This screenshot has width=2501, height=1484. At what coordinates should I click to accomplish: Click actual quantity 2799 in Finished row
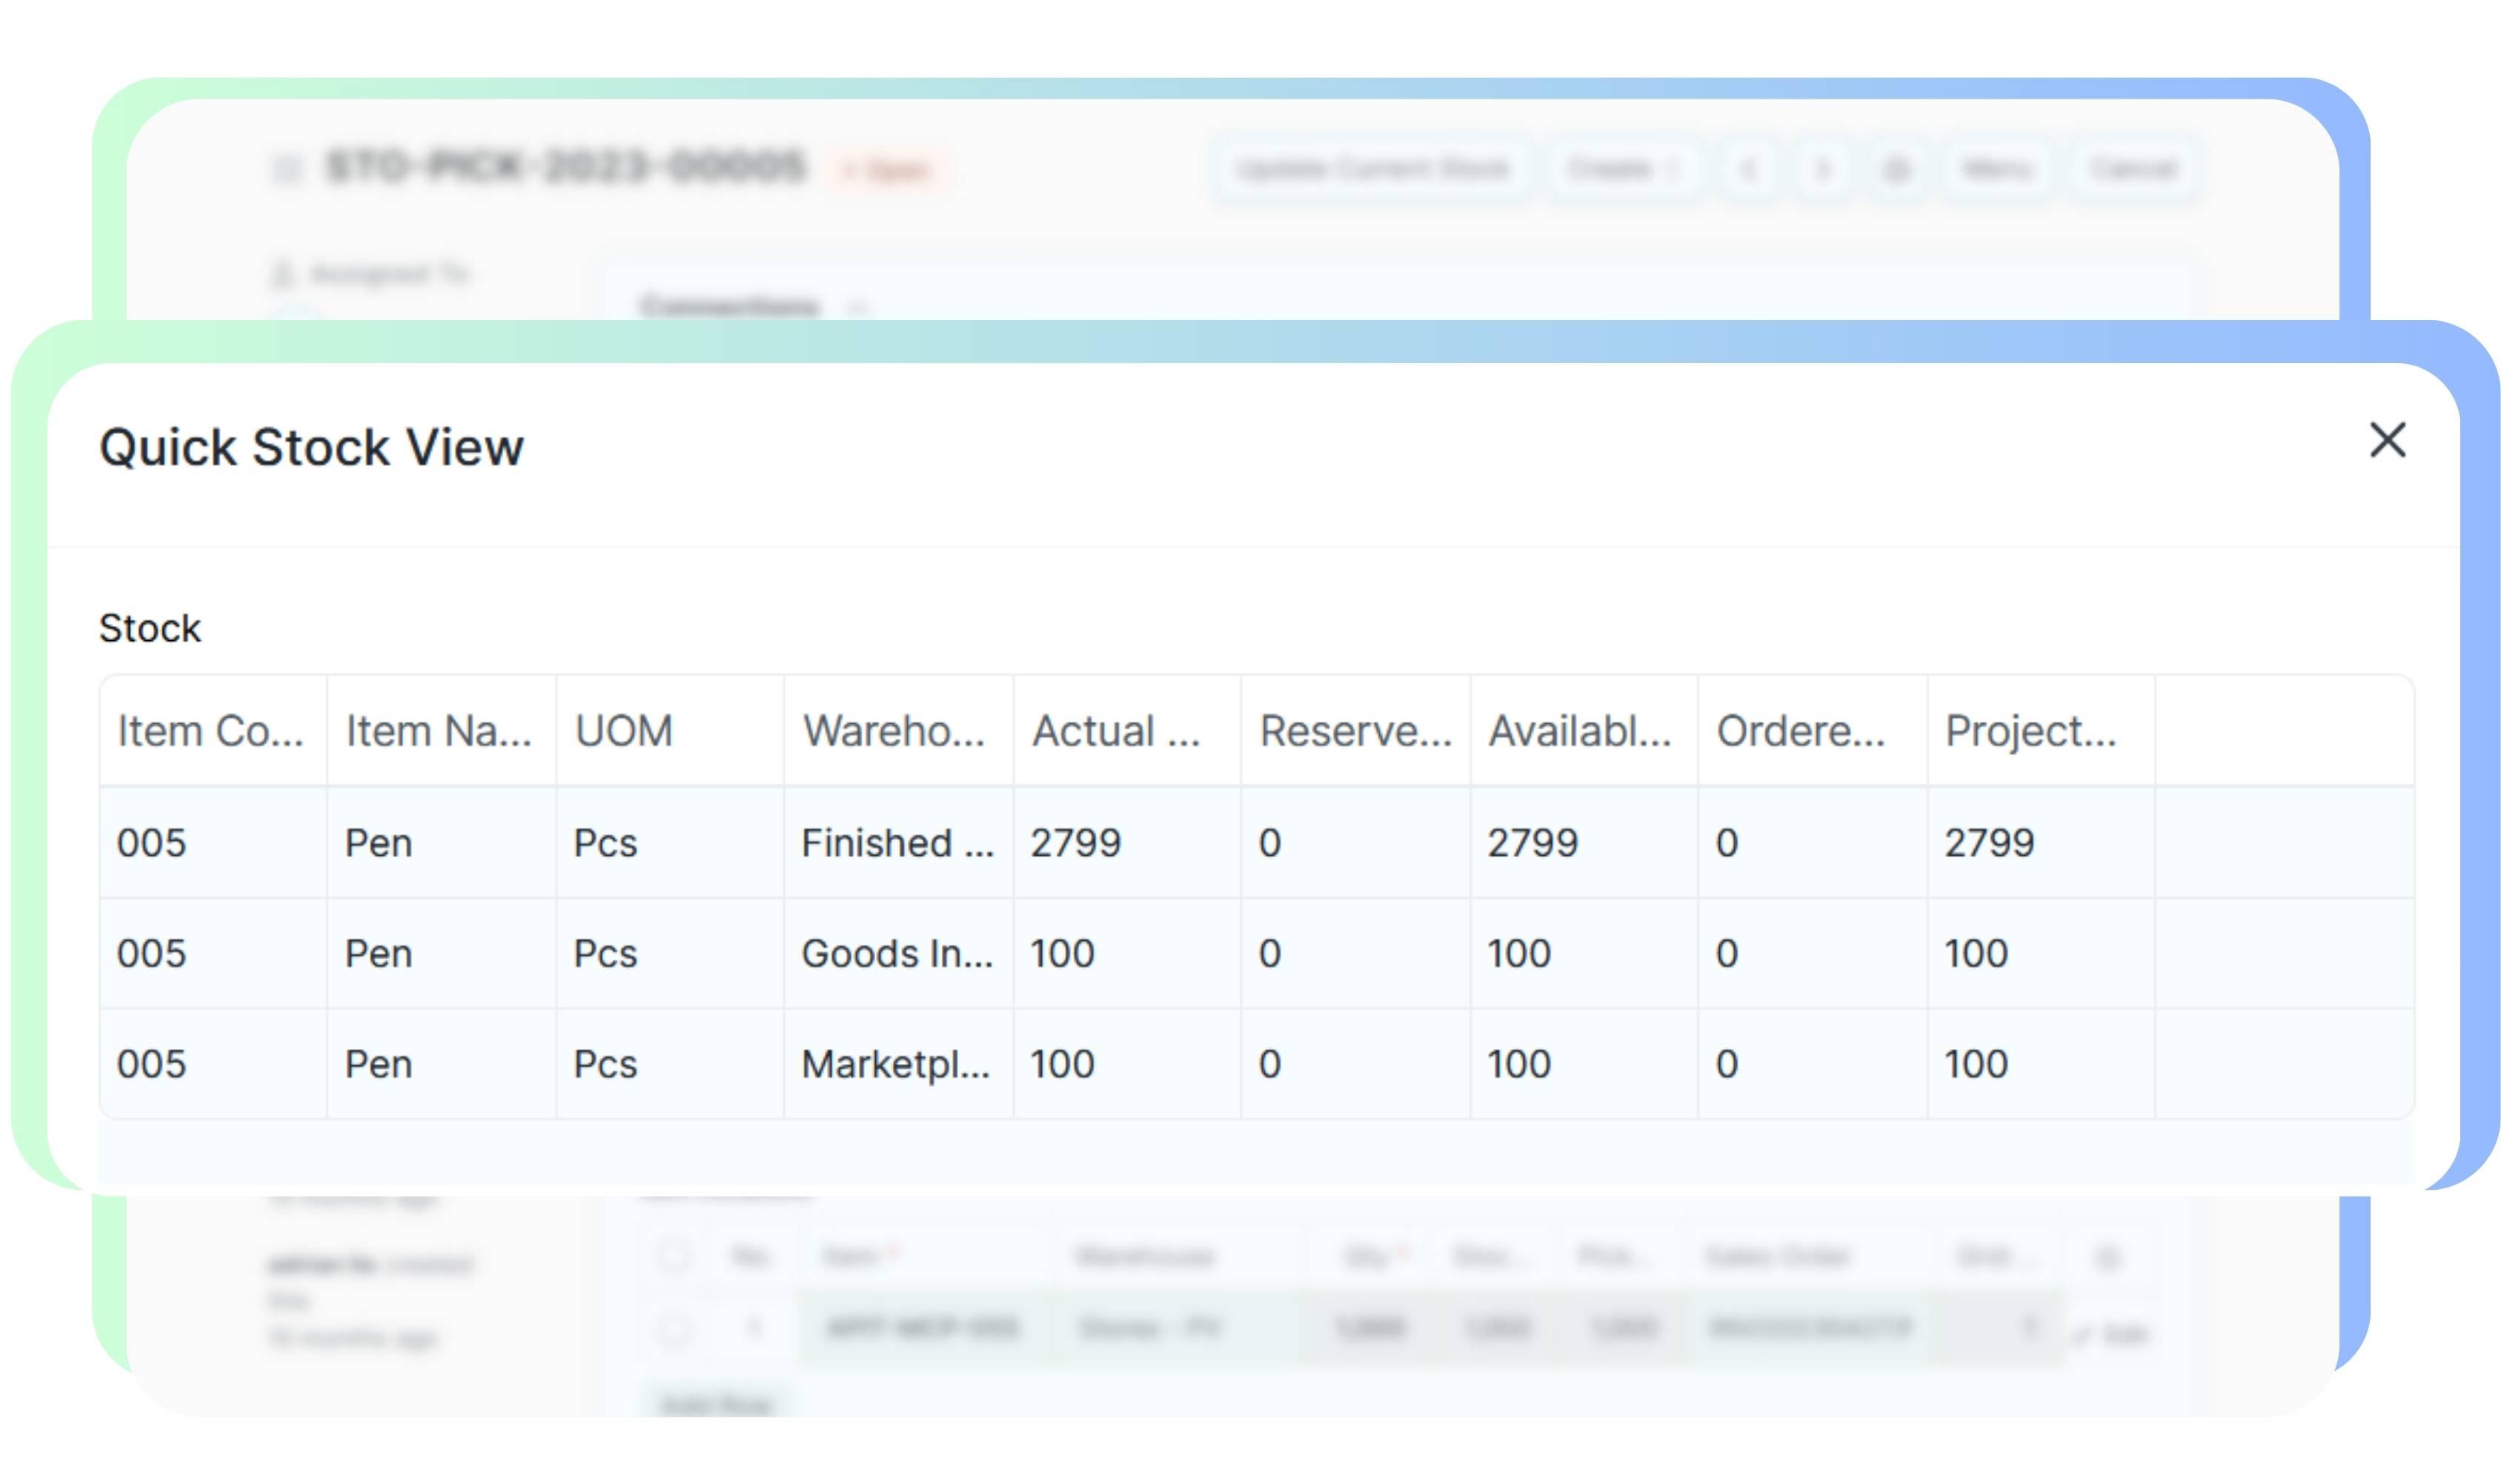pyautogui.click(x=1076, y=843)
